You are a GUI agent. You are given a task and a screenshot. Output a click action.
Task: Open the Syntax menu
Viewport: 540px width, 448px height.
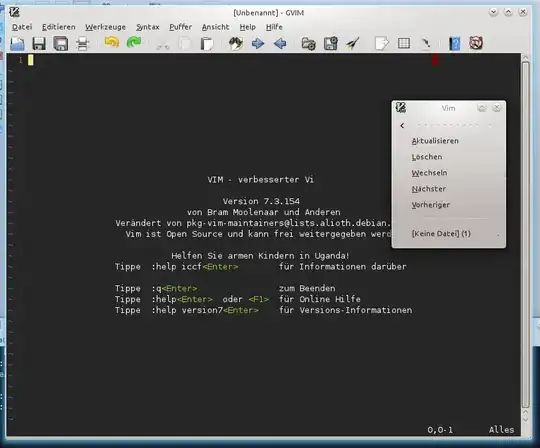tap(148, 27)
